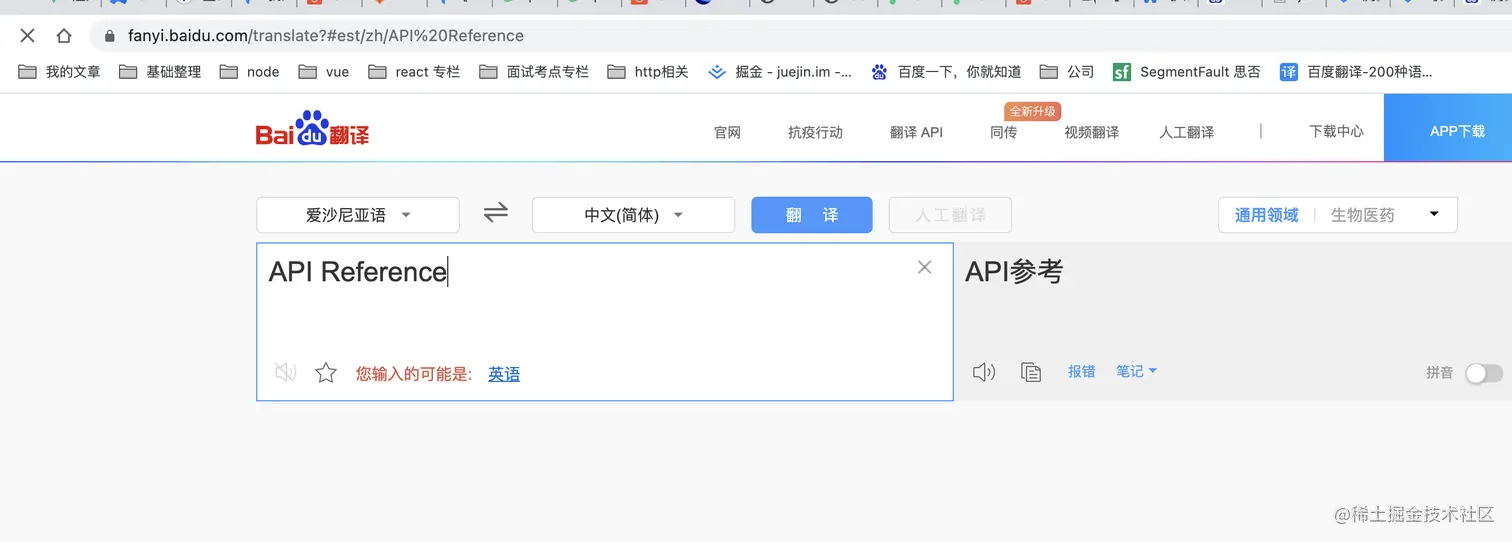The image size is (1512, 542).
Task: Select 通用领域 domain tab
Action: point(1266,215)
